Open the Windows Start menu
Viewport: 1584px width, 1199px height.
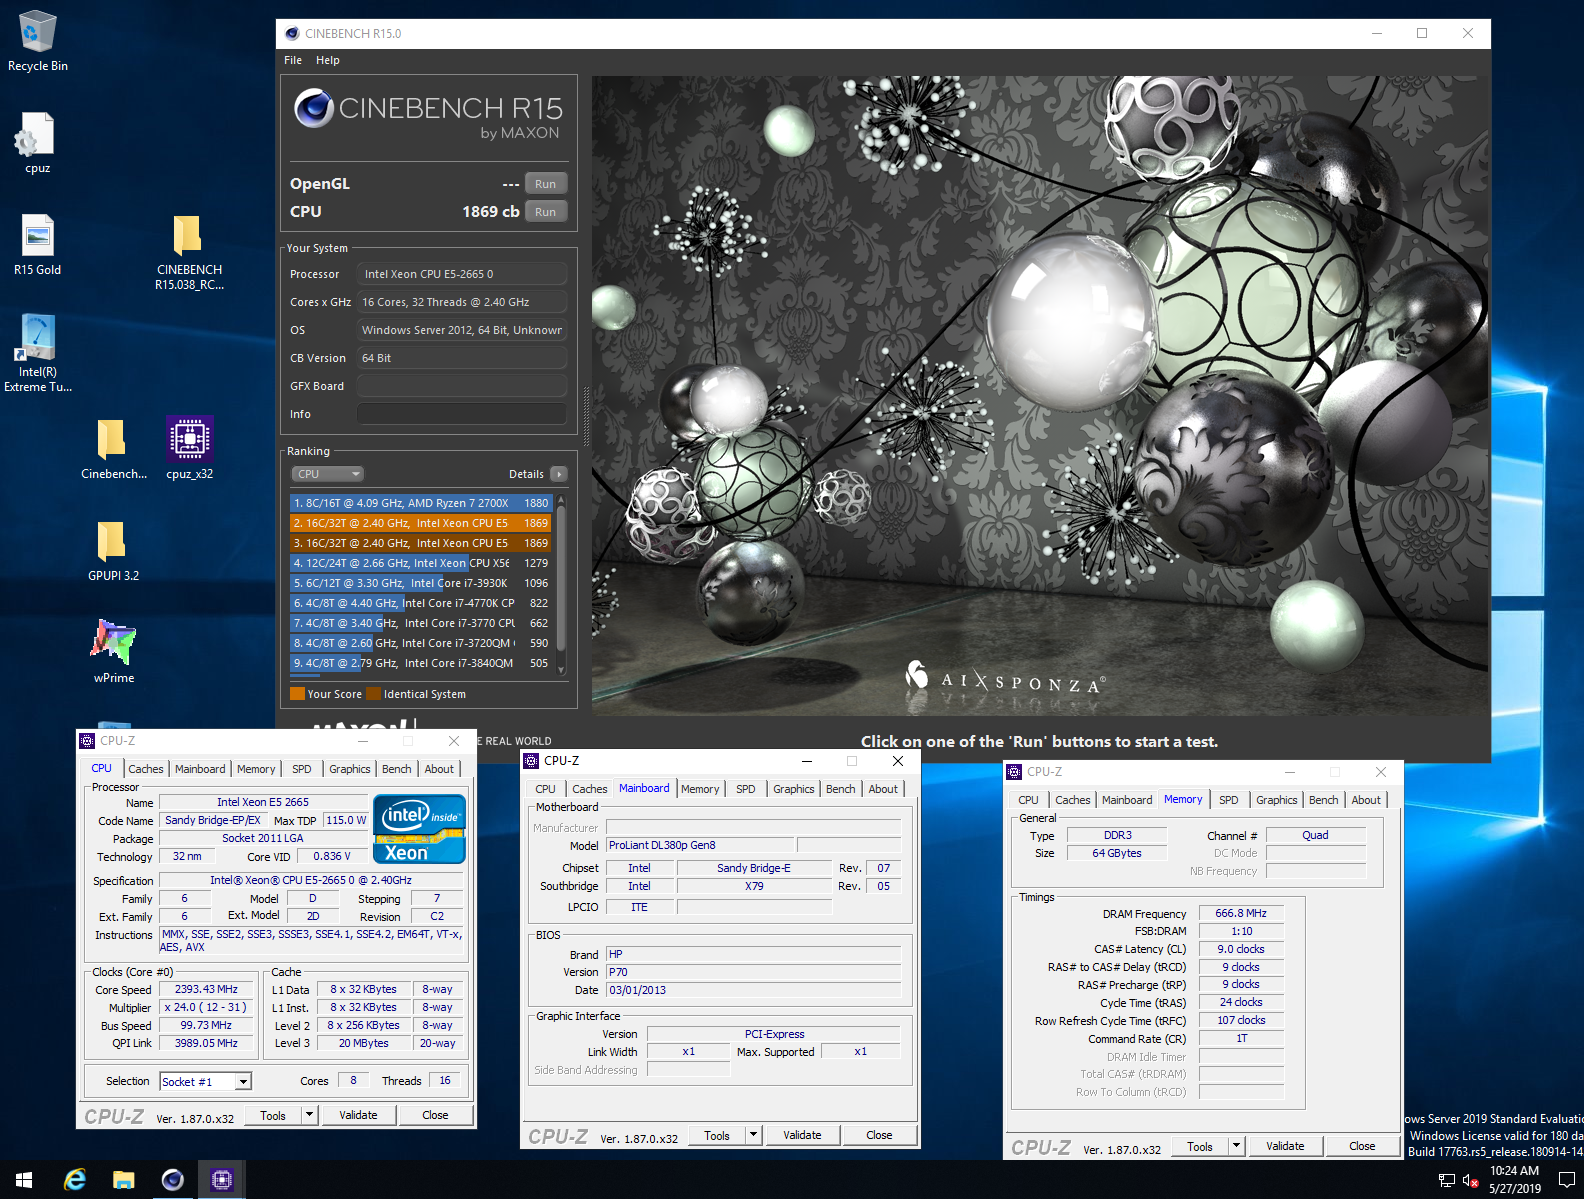[x=24, y=1180]
